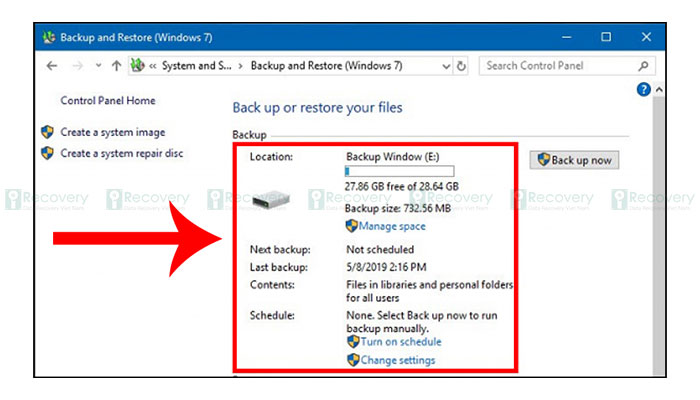Click Create a system image link
This screenshot has height=400, width=700.
pyautogui.click(x=113, y=132)
